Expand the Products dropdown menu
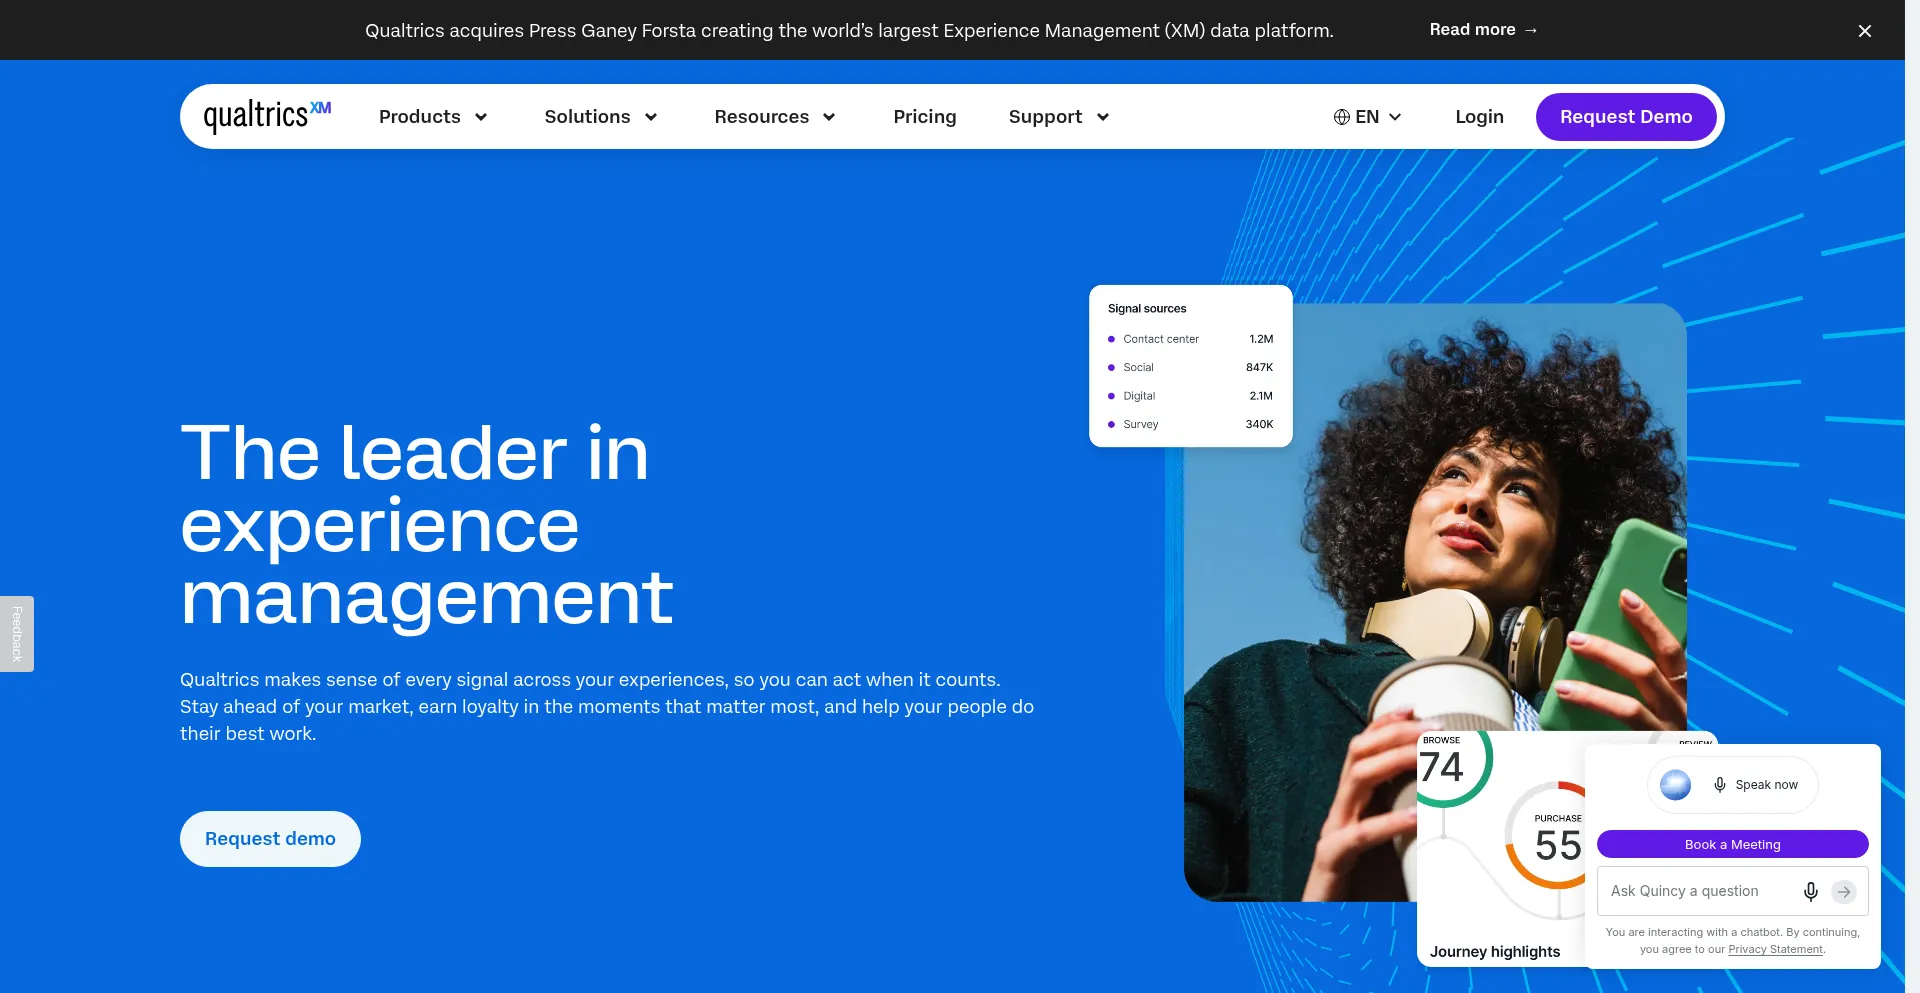The image size is (1920, 993). [x=433, y=117]
